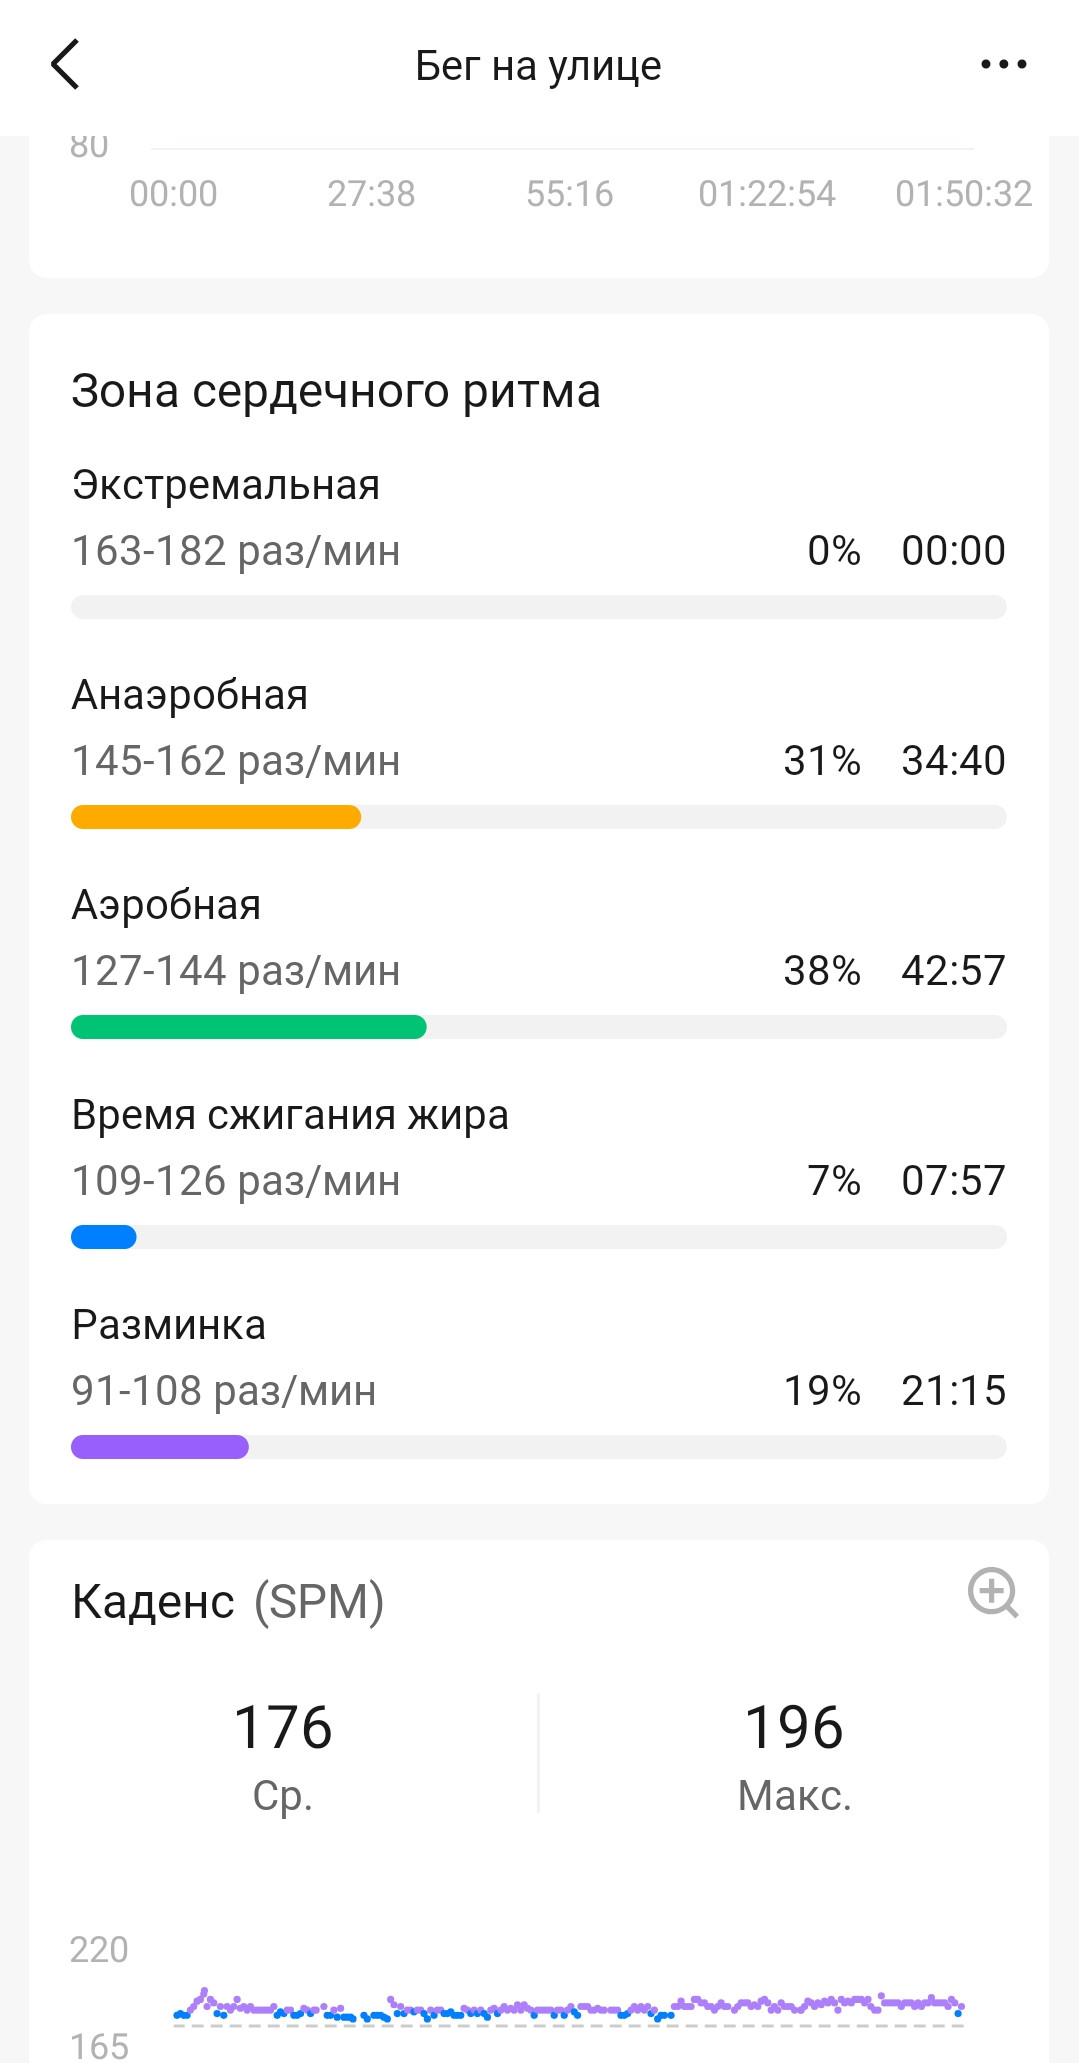Screen dimensions: 1079x2063
Task: Zoom into the cadence chart with magnifier icon
Action: 993,1592
